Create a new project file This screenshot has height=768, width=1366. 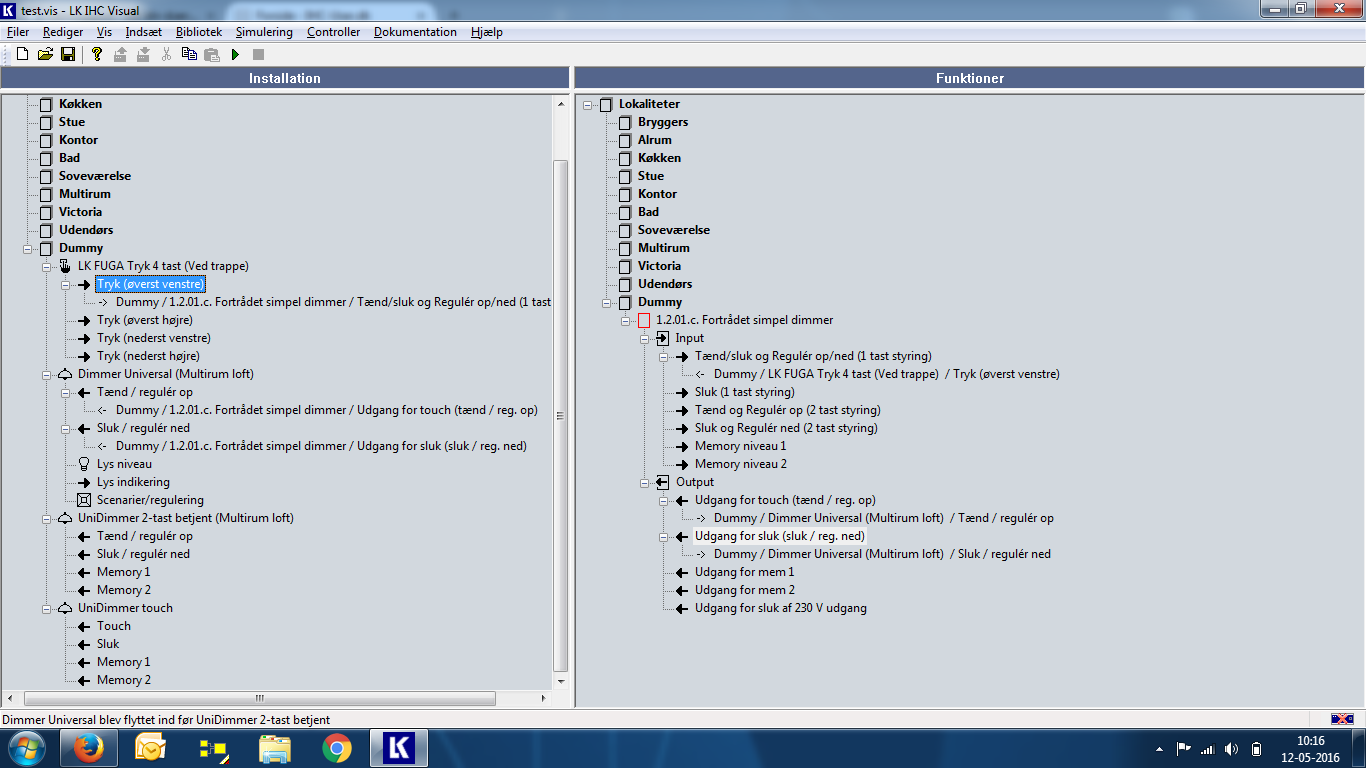pos(22,54)
